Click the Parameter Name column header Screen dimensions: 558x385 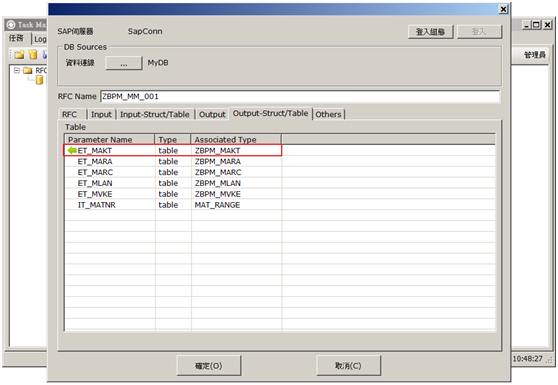pyautogui.click(x=110, y=139)
